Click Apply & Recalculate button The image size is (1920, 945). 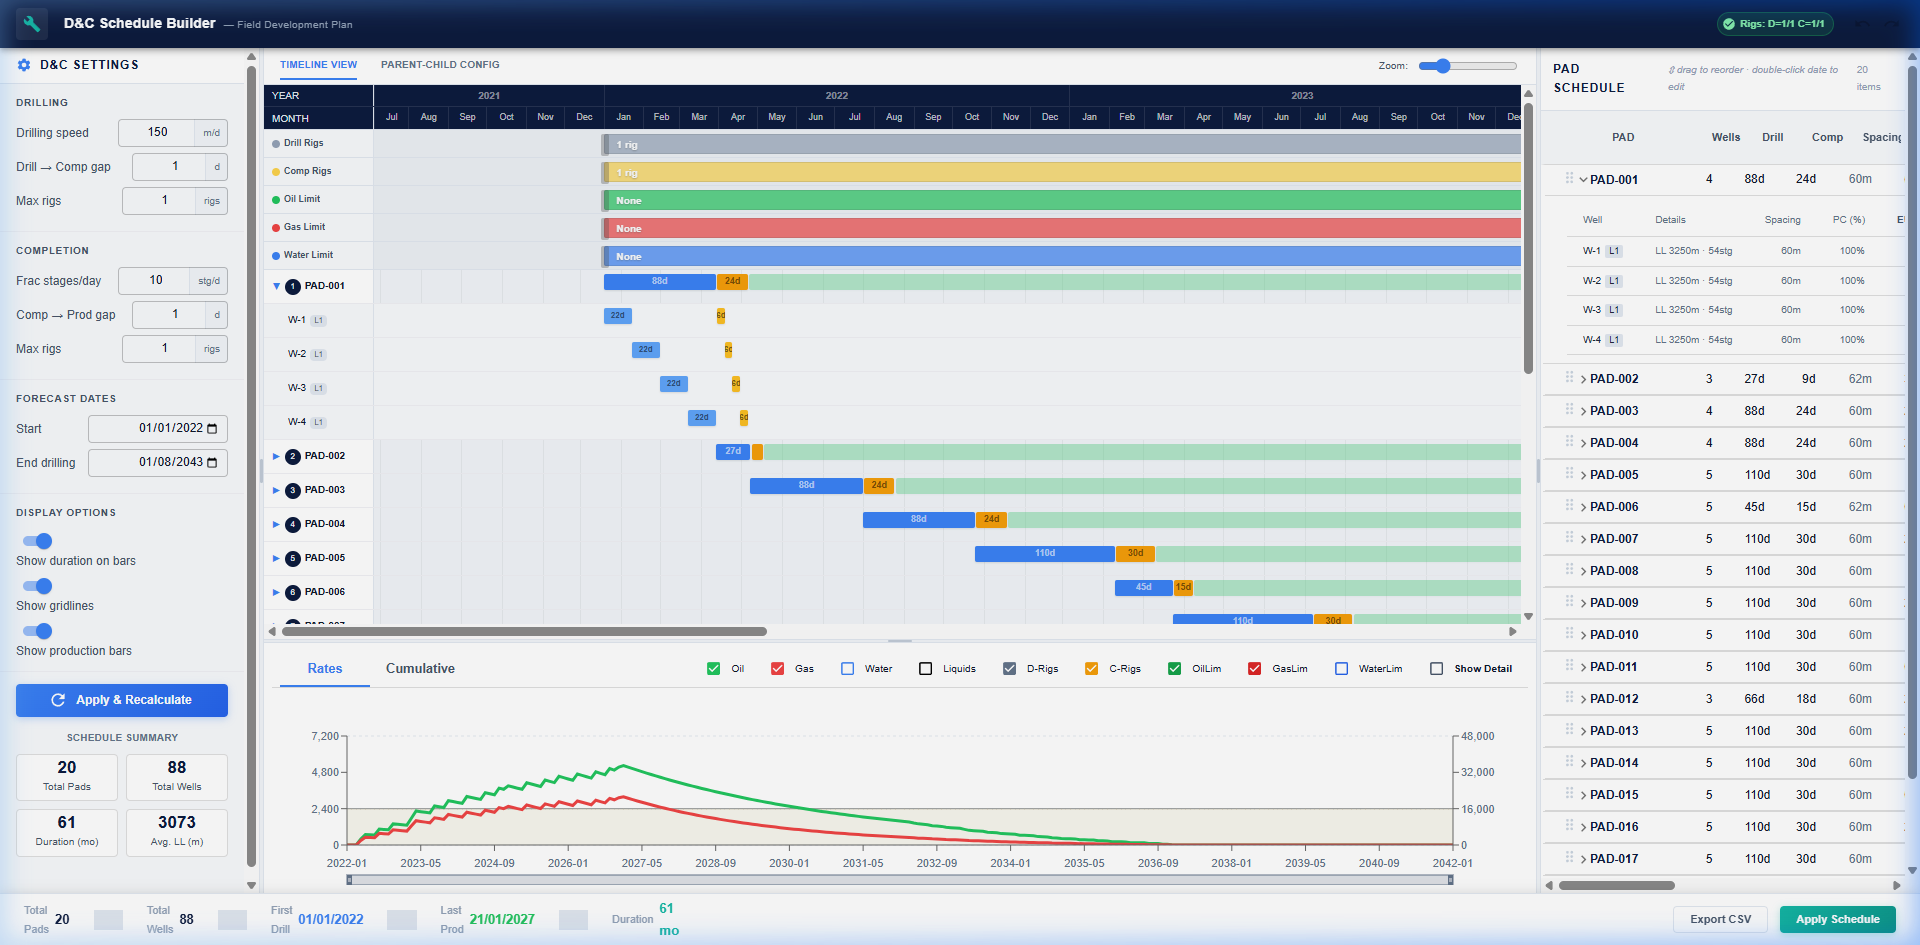(122, 700)
